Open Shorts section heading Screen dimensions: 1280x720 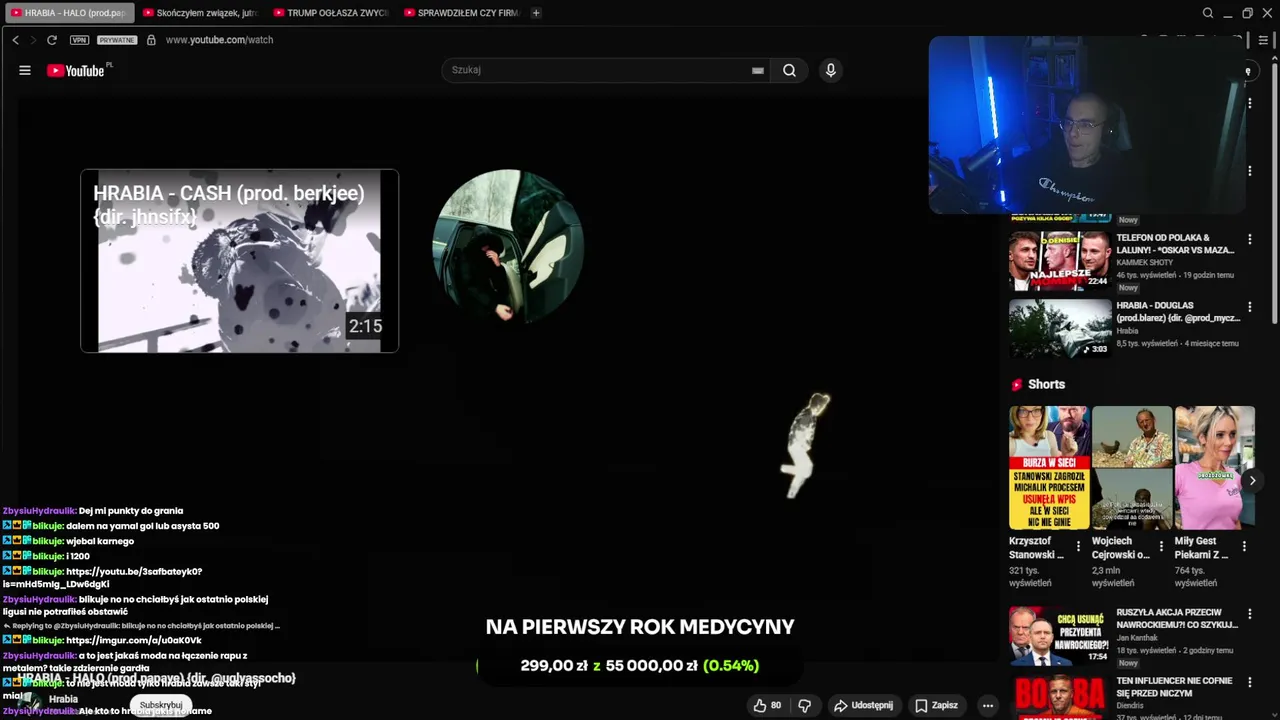[x=1046, y=384]
